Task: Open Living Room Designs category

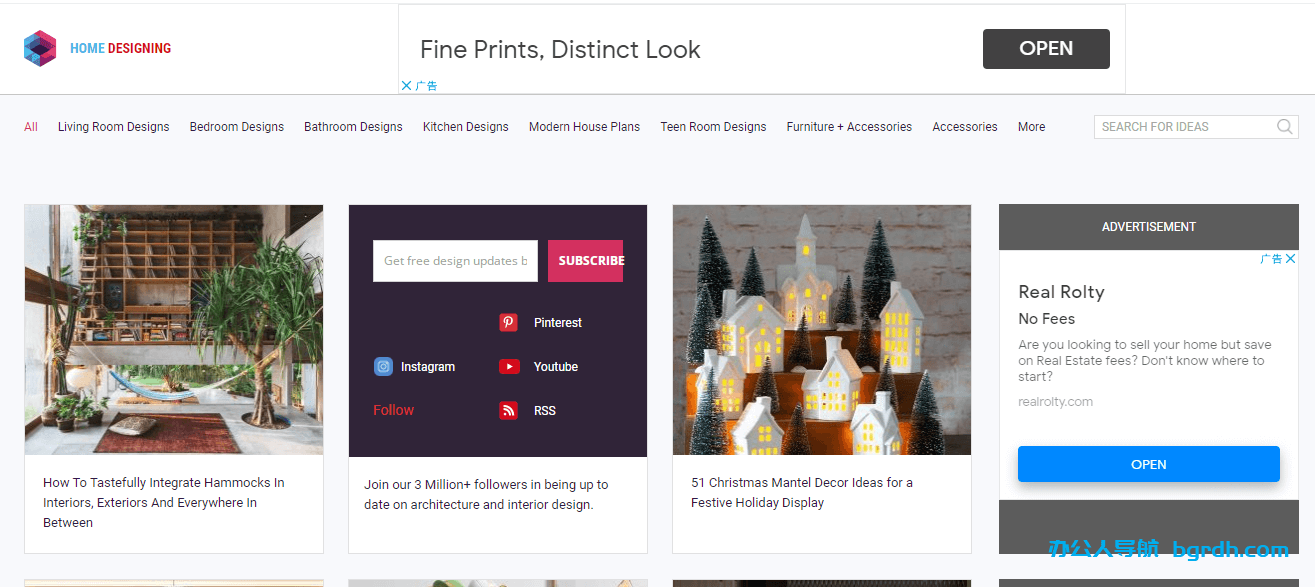Action: click(113, 127)
